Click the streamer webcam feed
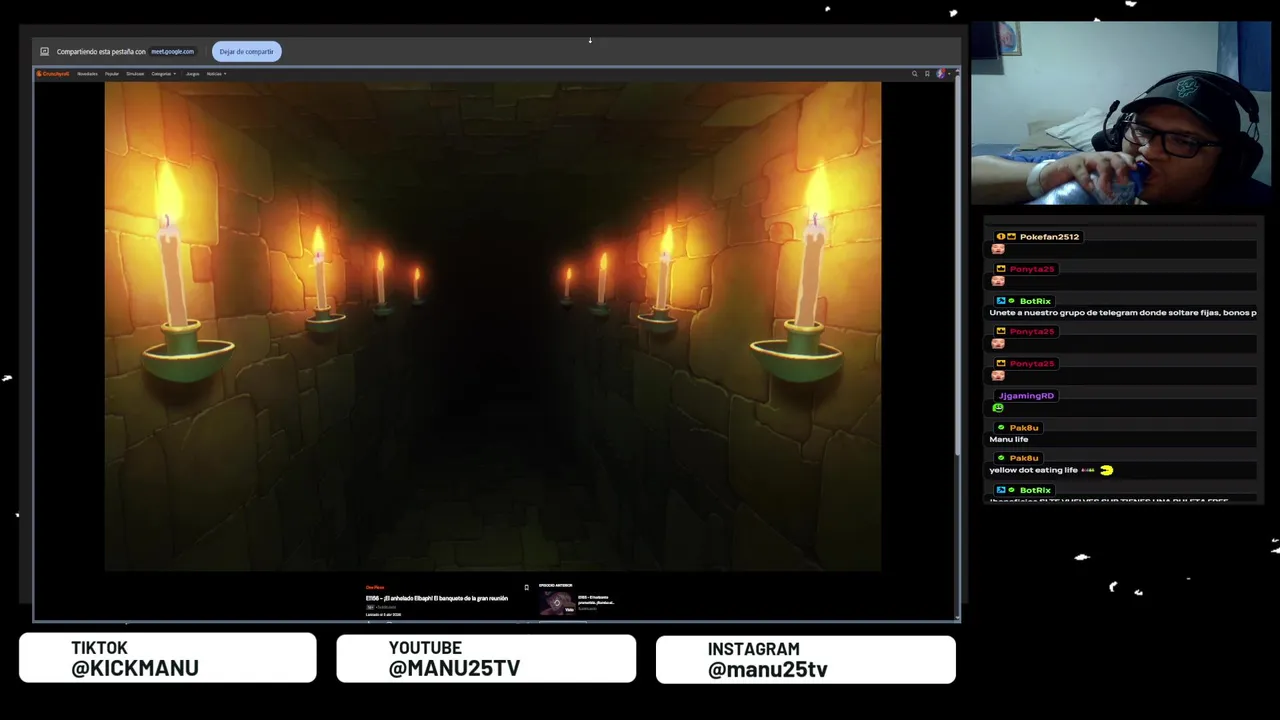Viewport: 1280px width, 720px height. tap(1120, 113)
